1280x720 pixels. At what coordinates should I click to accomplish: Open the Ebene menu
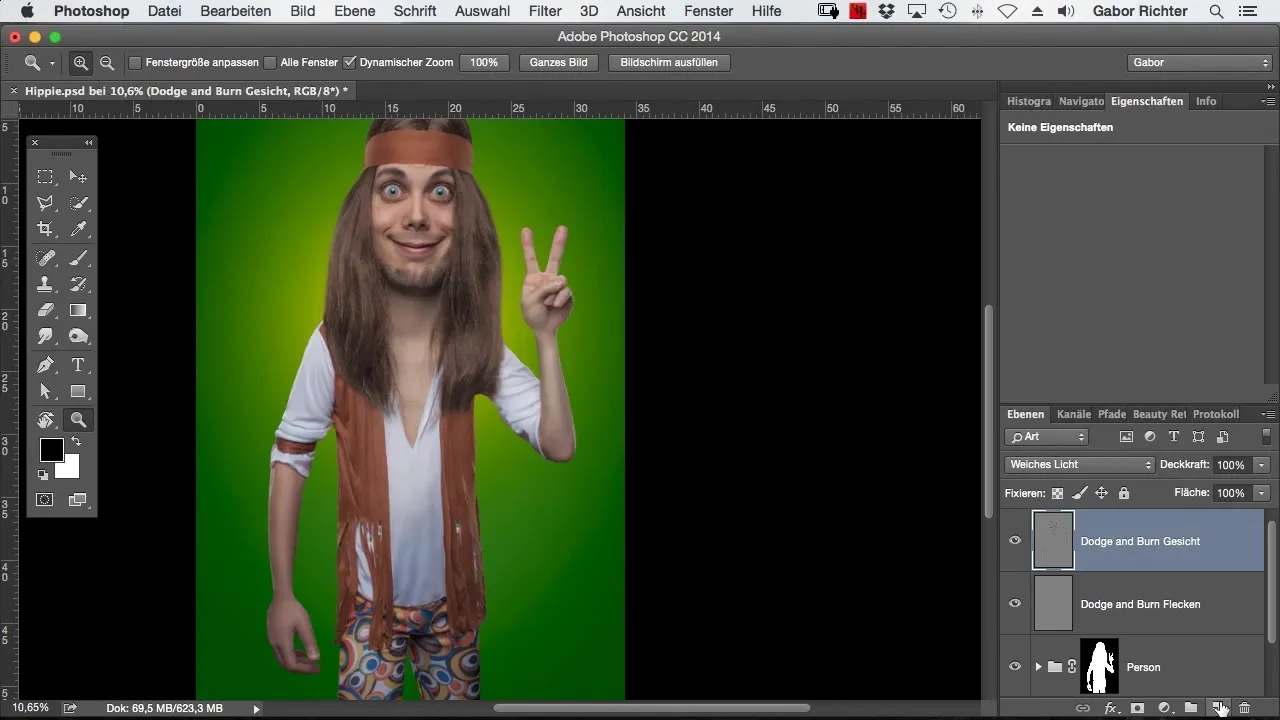[x=355, y=11]
